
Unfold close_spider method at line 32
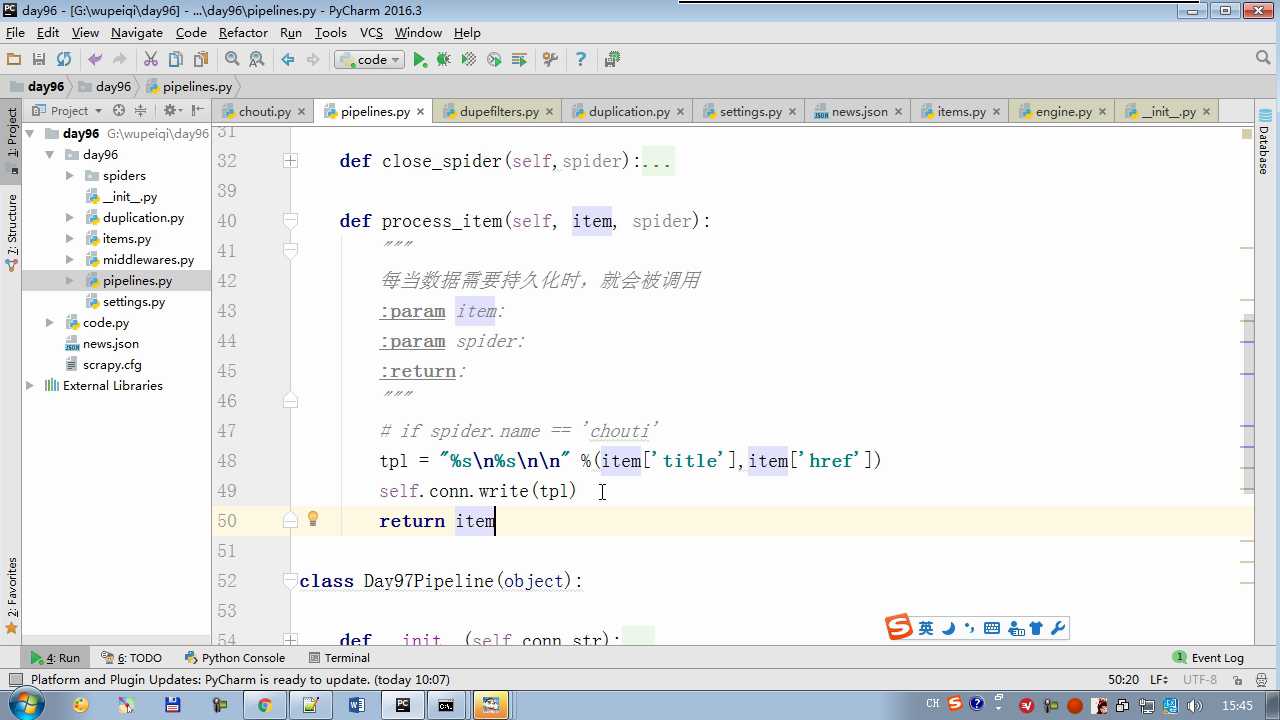[290, 161]
